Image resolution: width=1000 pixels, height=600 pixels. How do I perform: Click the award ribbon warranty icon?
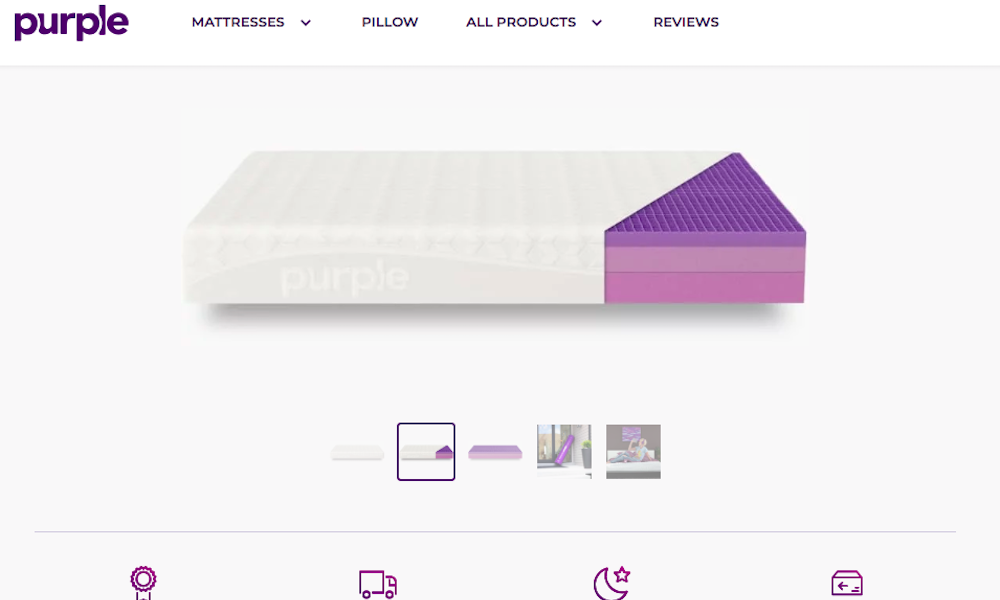[x=143, y=583]
